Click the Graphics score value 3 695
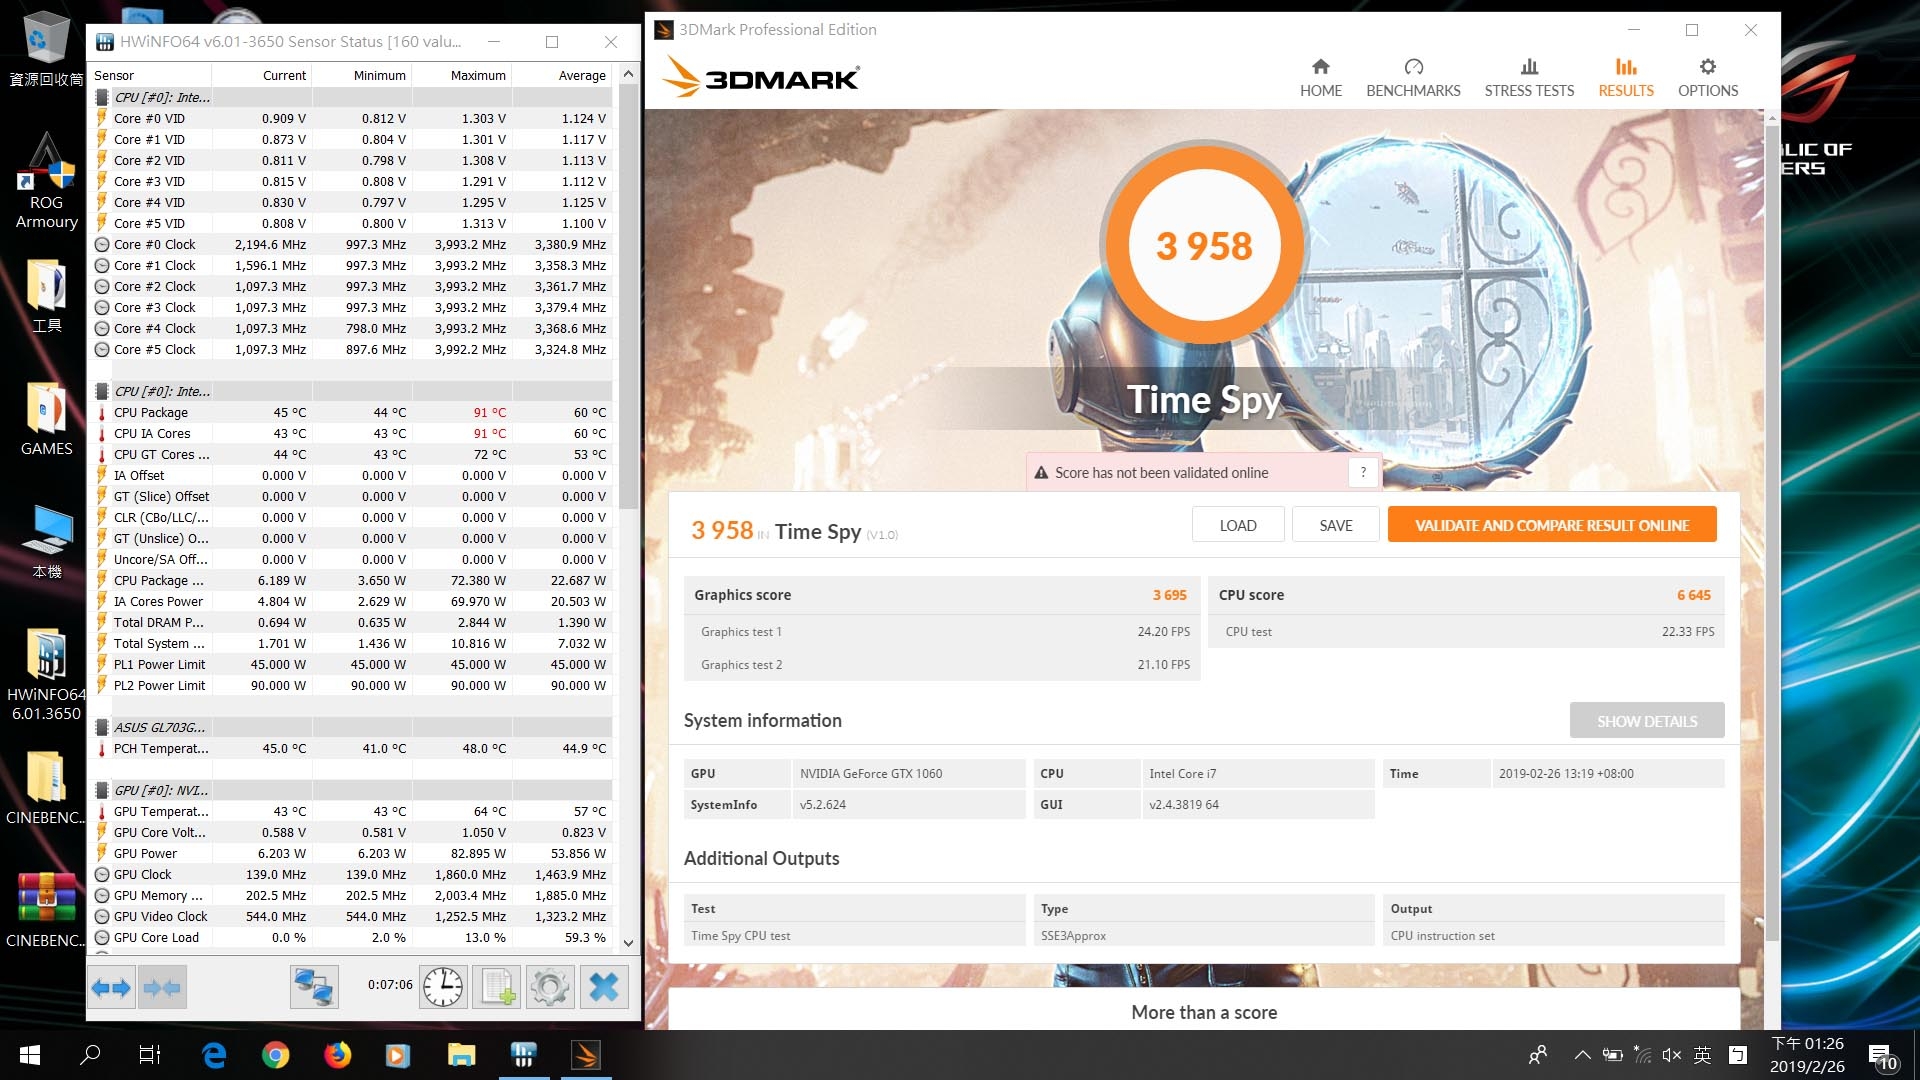This screenshot has width=1920, height=1080. point(1169,595)
